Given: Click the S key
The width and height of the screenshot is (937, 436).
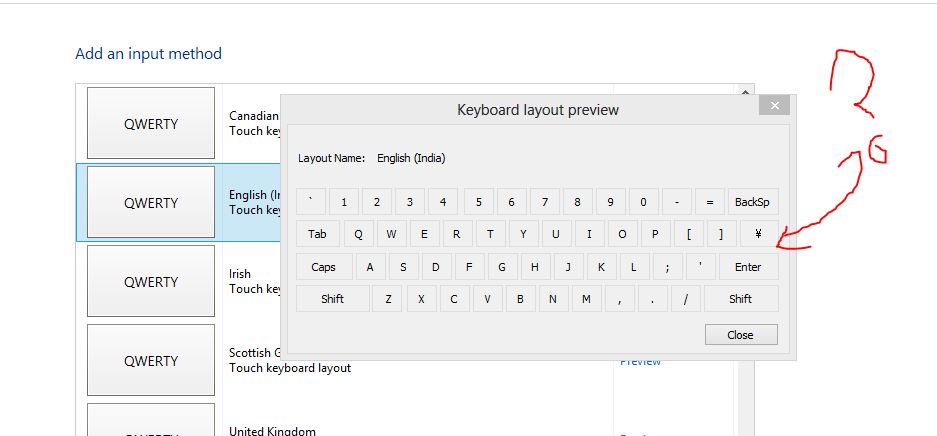Looking at the screenshot, I should (403, 267).
